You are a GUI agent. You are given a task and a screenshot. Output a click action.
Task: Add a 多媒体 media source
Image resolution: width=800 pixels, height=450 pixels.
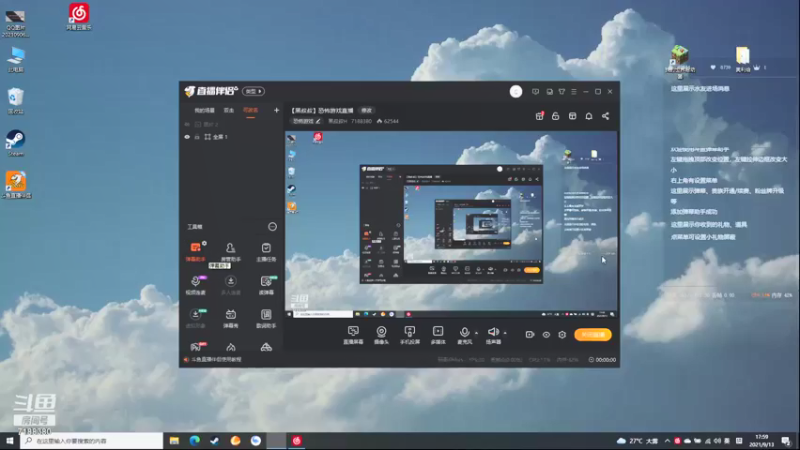click(x=438, y=335)
